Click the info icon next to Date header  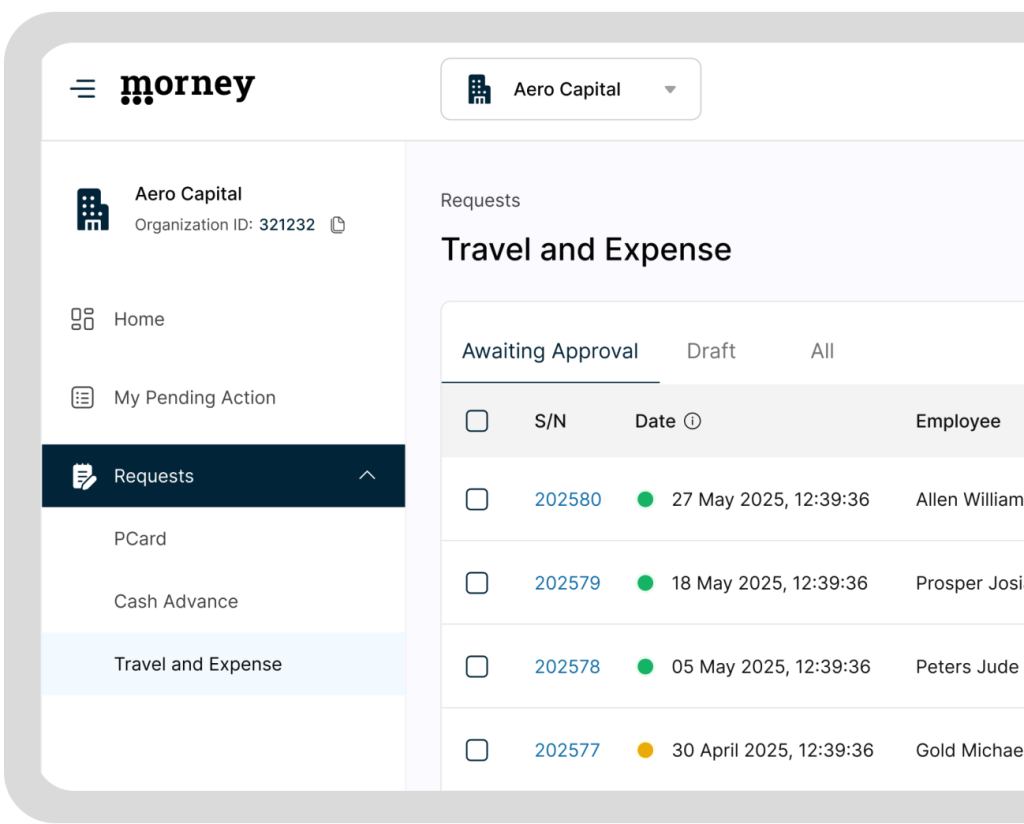[x=692, y=421]
